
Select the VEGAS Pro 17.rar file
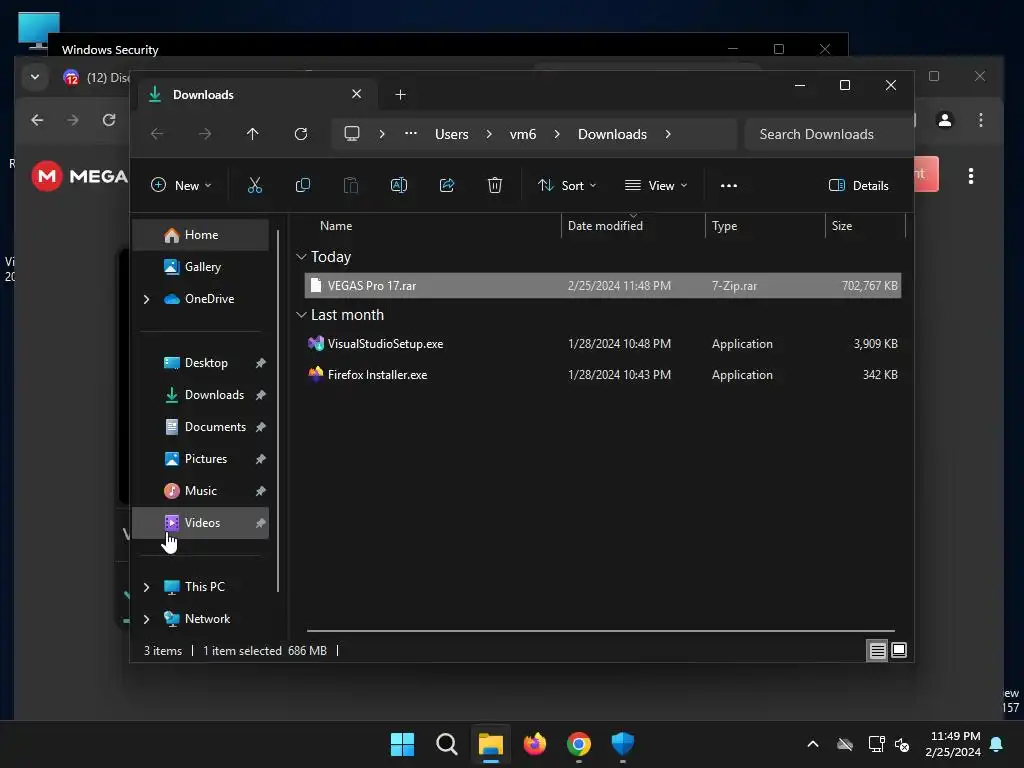tap(603, 285)
